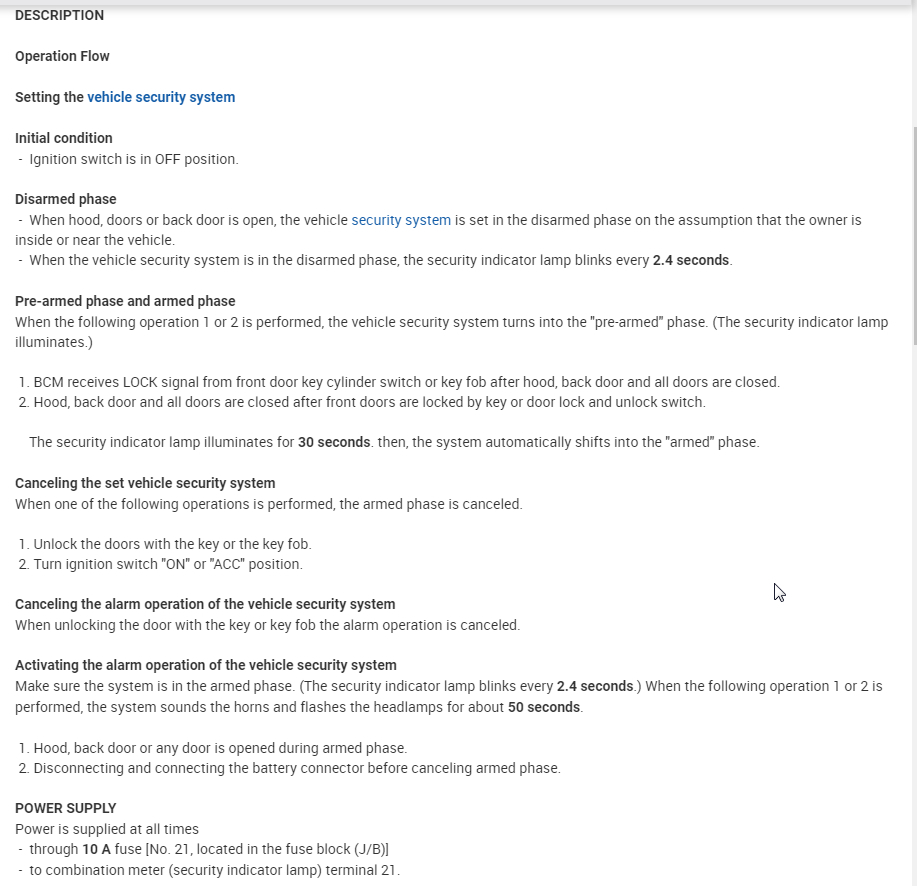Click the "Ignition switch is in OFF position" line
The image size is (917, 886).
coord(133,159)
